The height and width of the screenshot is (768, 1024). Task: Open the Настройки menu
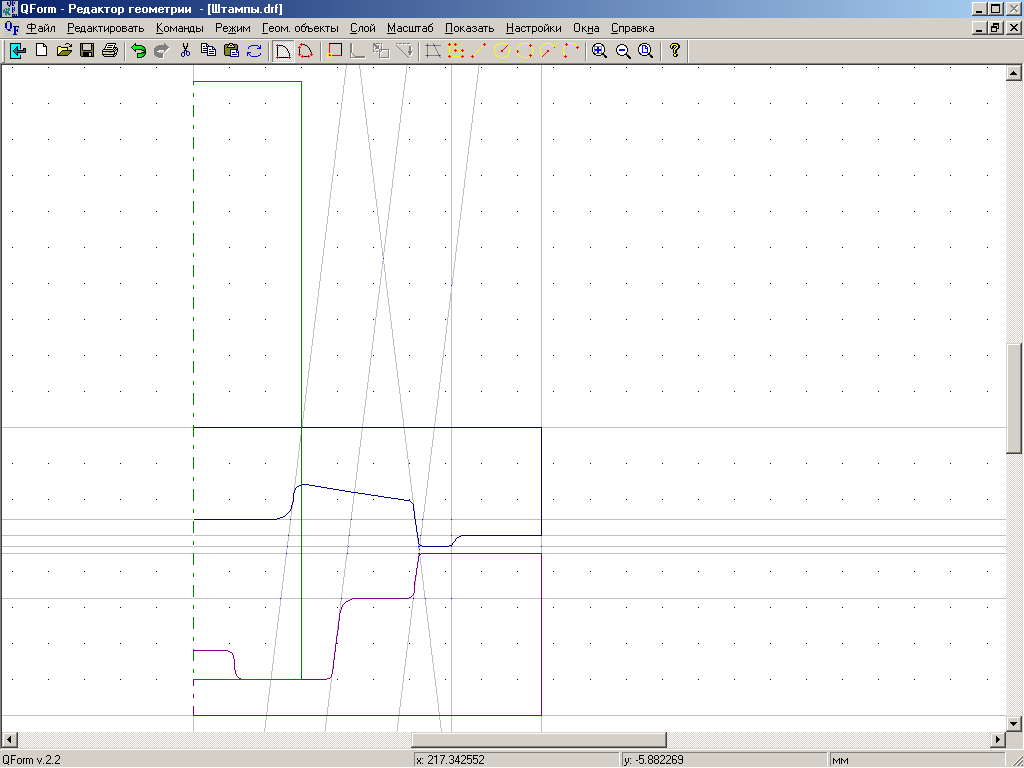pyautogui.click(x=534, y=28)
